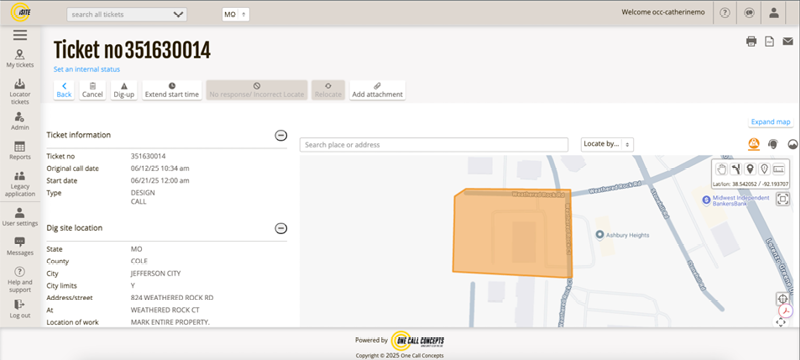Click the city value JEFFERSON CITY

[x=156, y=273]
